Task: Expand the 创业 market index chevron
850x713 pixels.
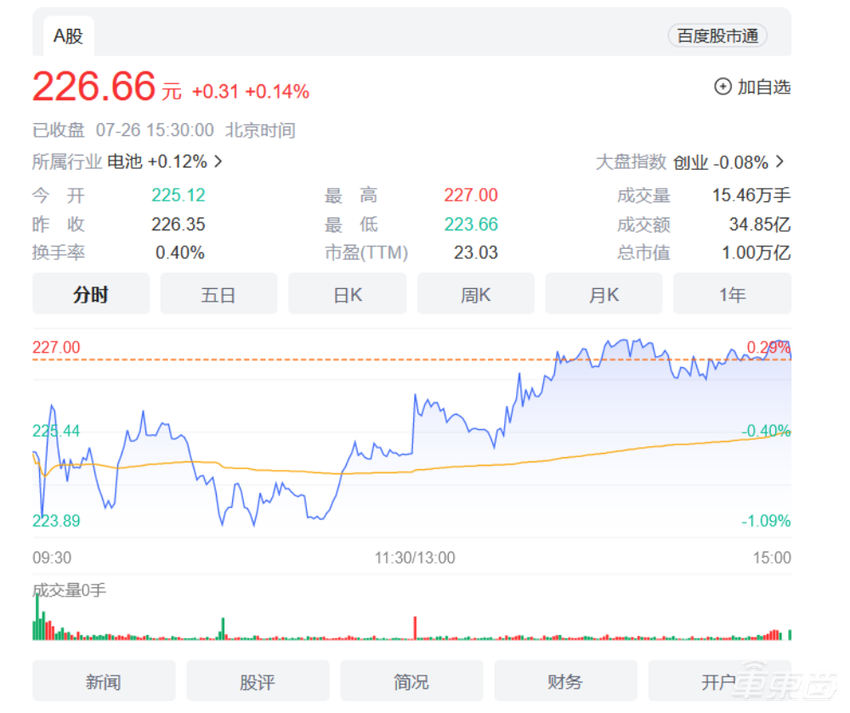Action: [780, 160]
